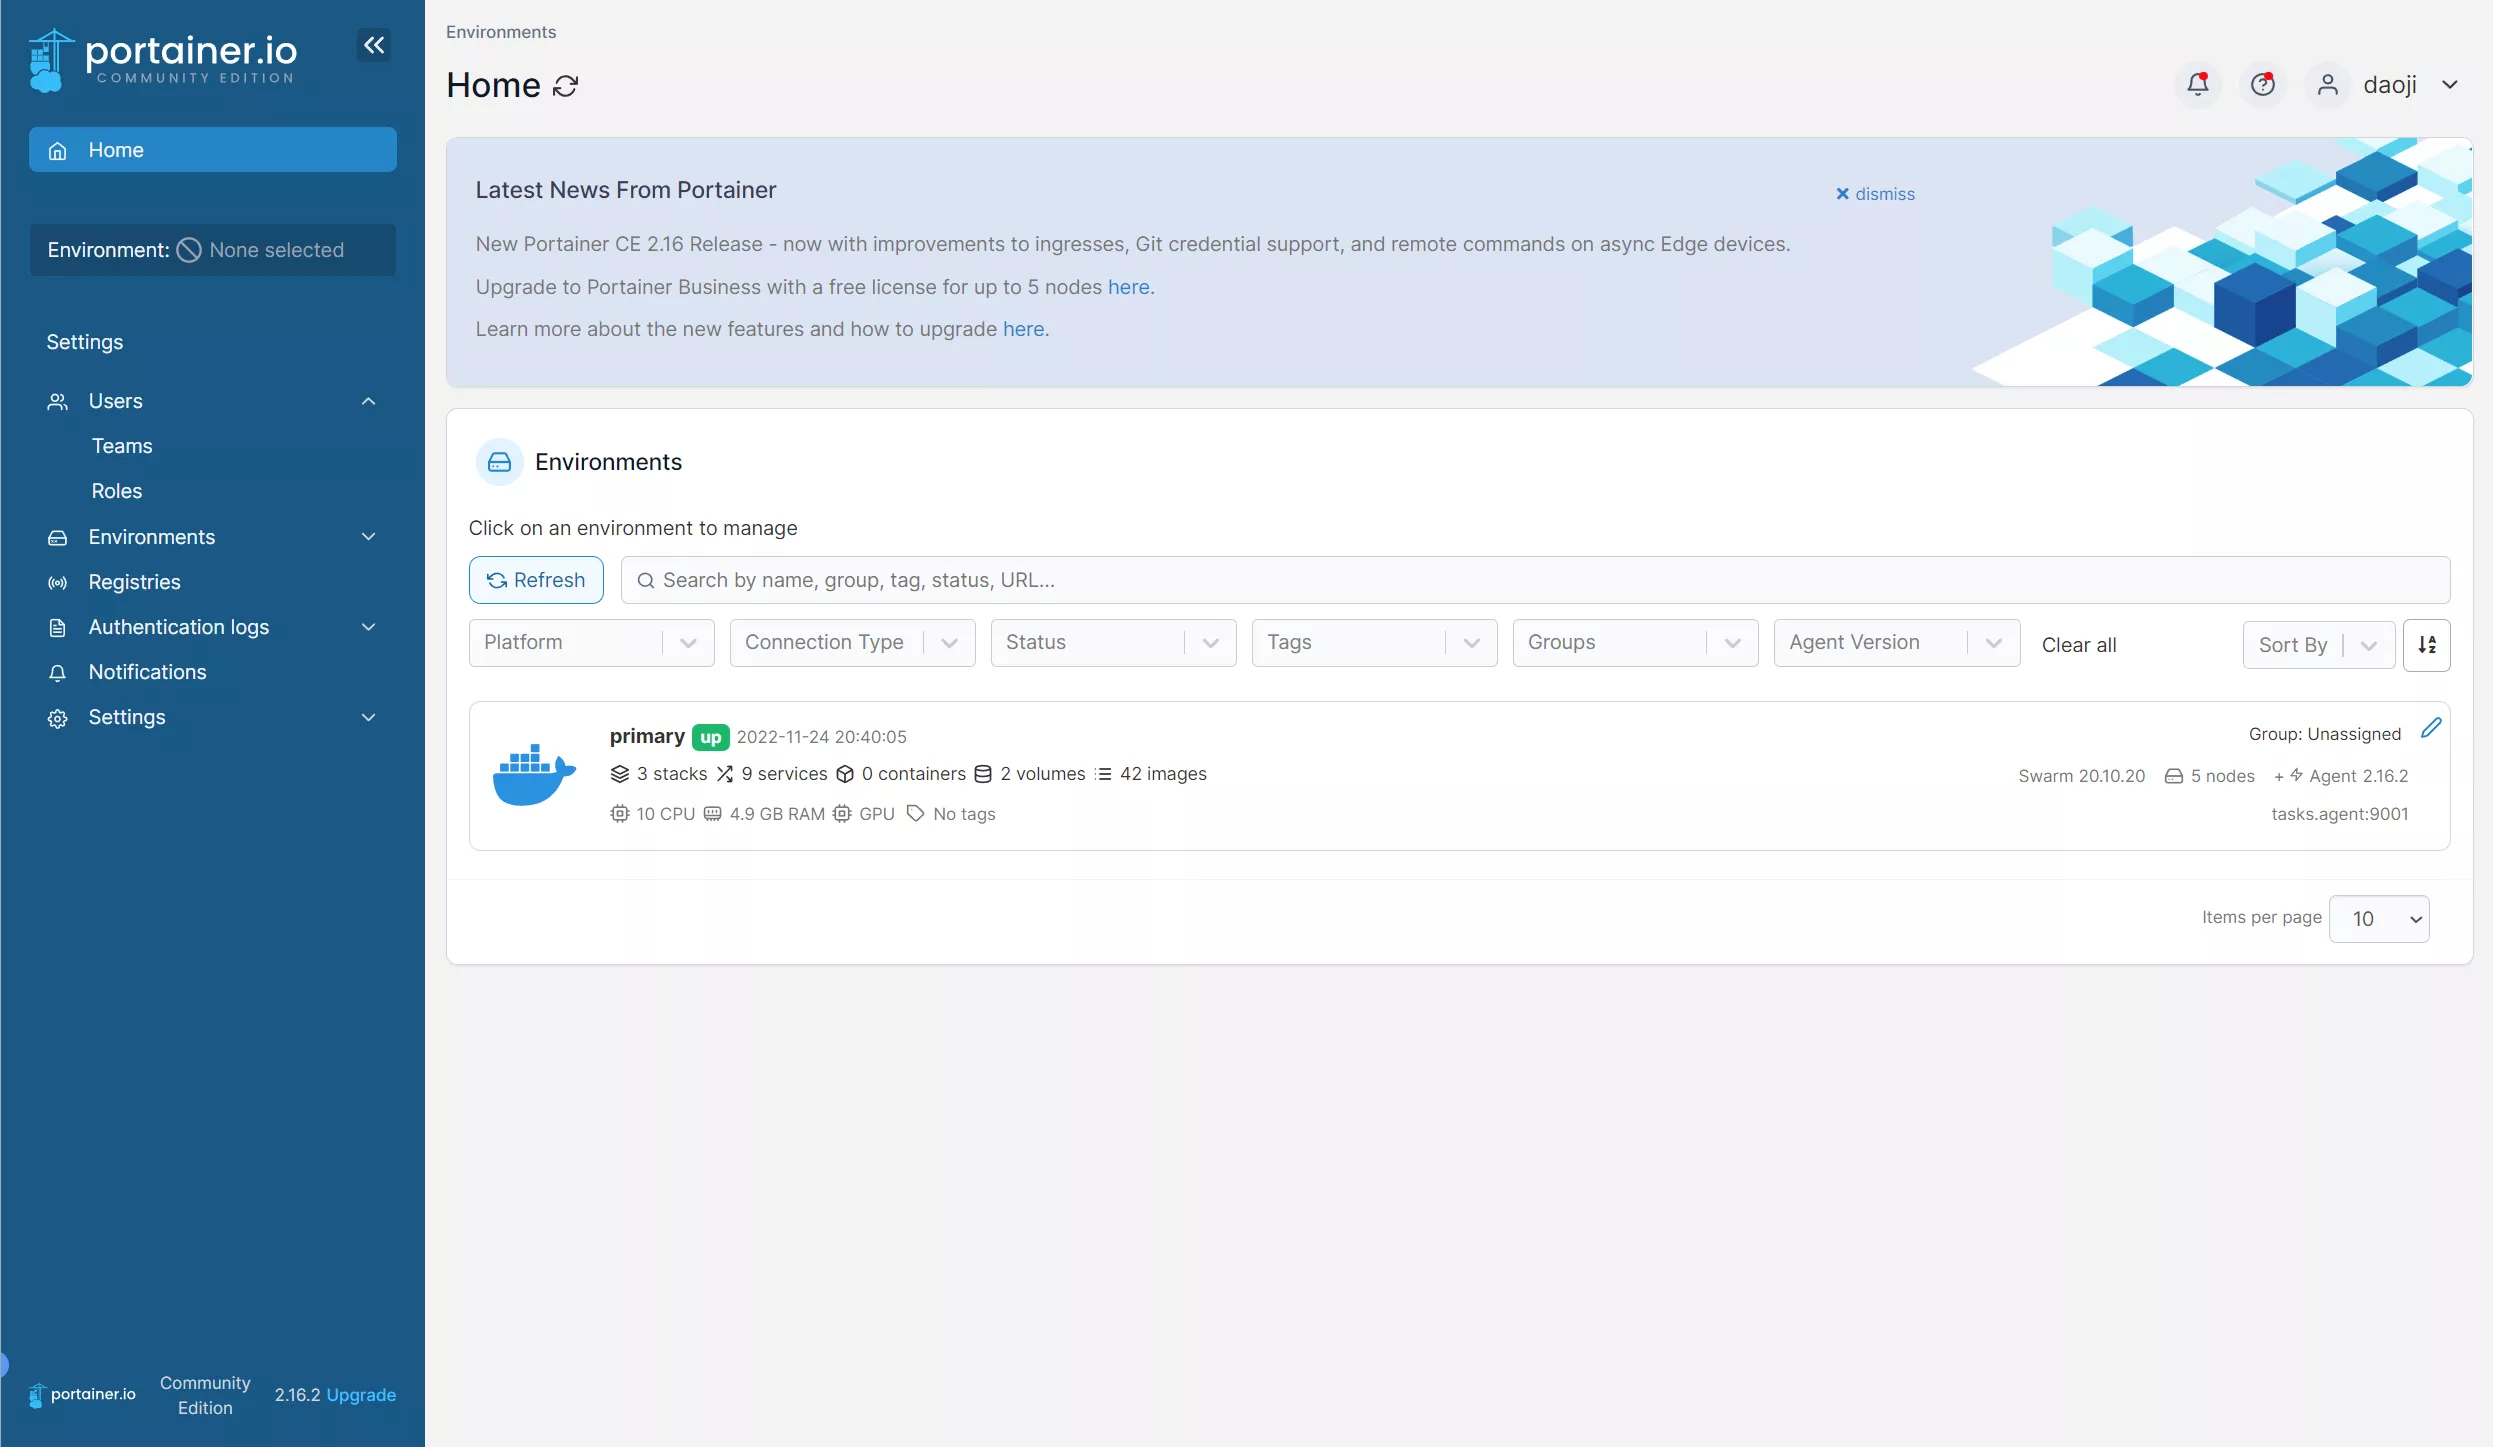
Task: Click the Docker whale icon of primary
Action: tap(534, 775)
